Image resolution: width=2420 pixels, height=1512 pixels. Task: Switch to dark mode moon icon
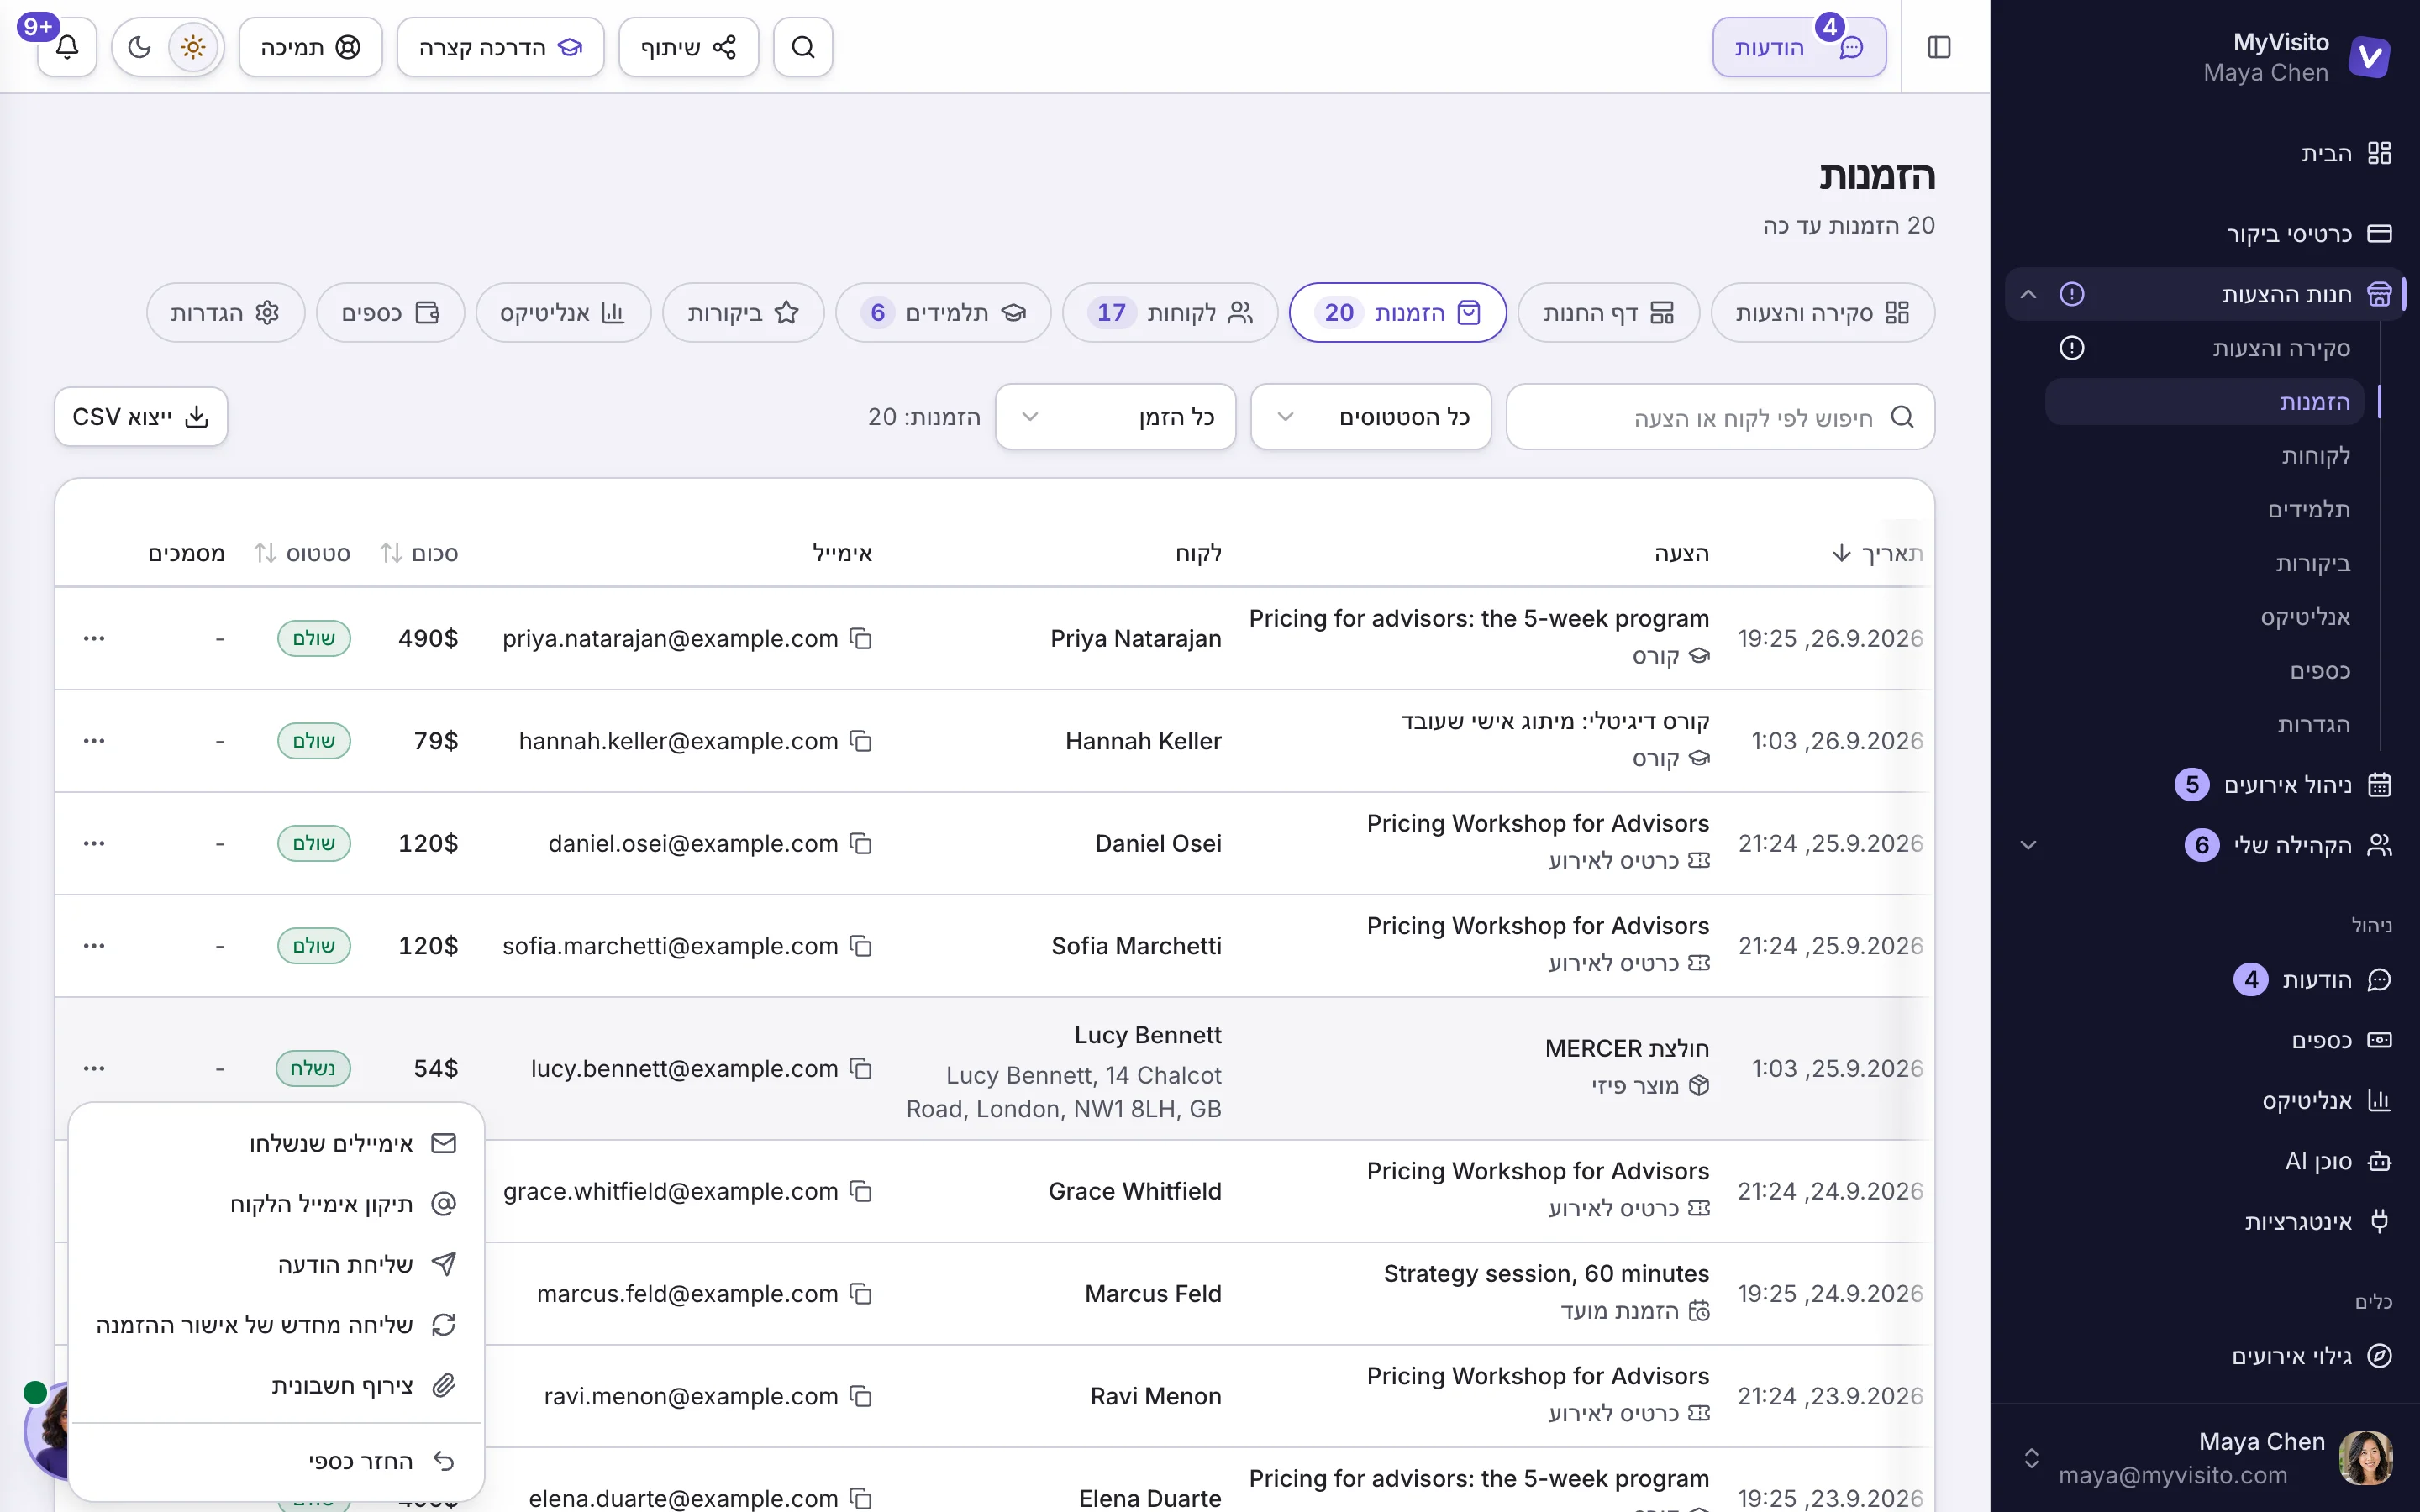(140, 47)
